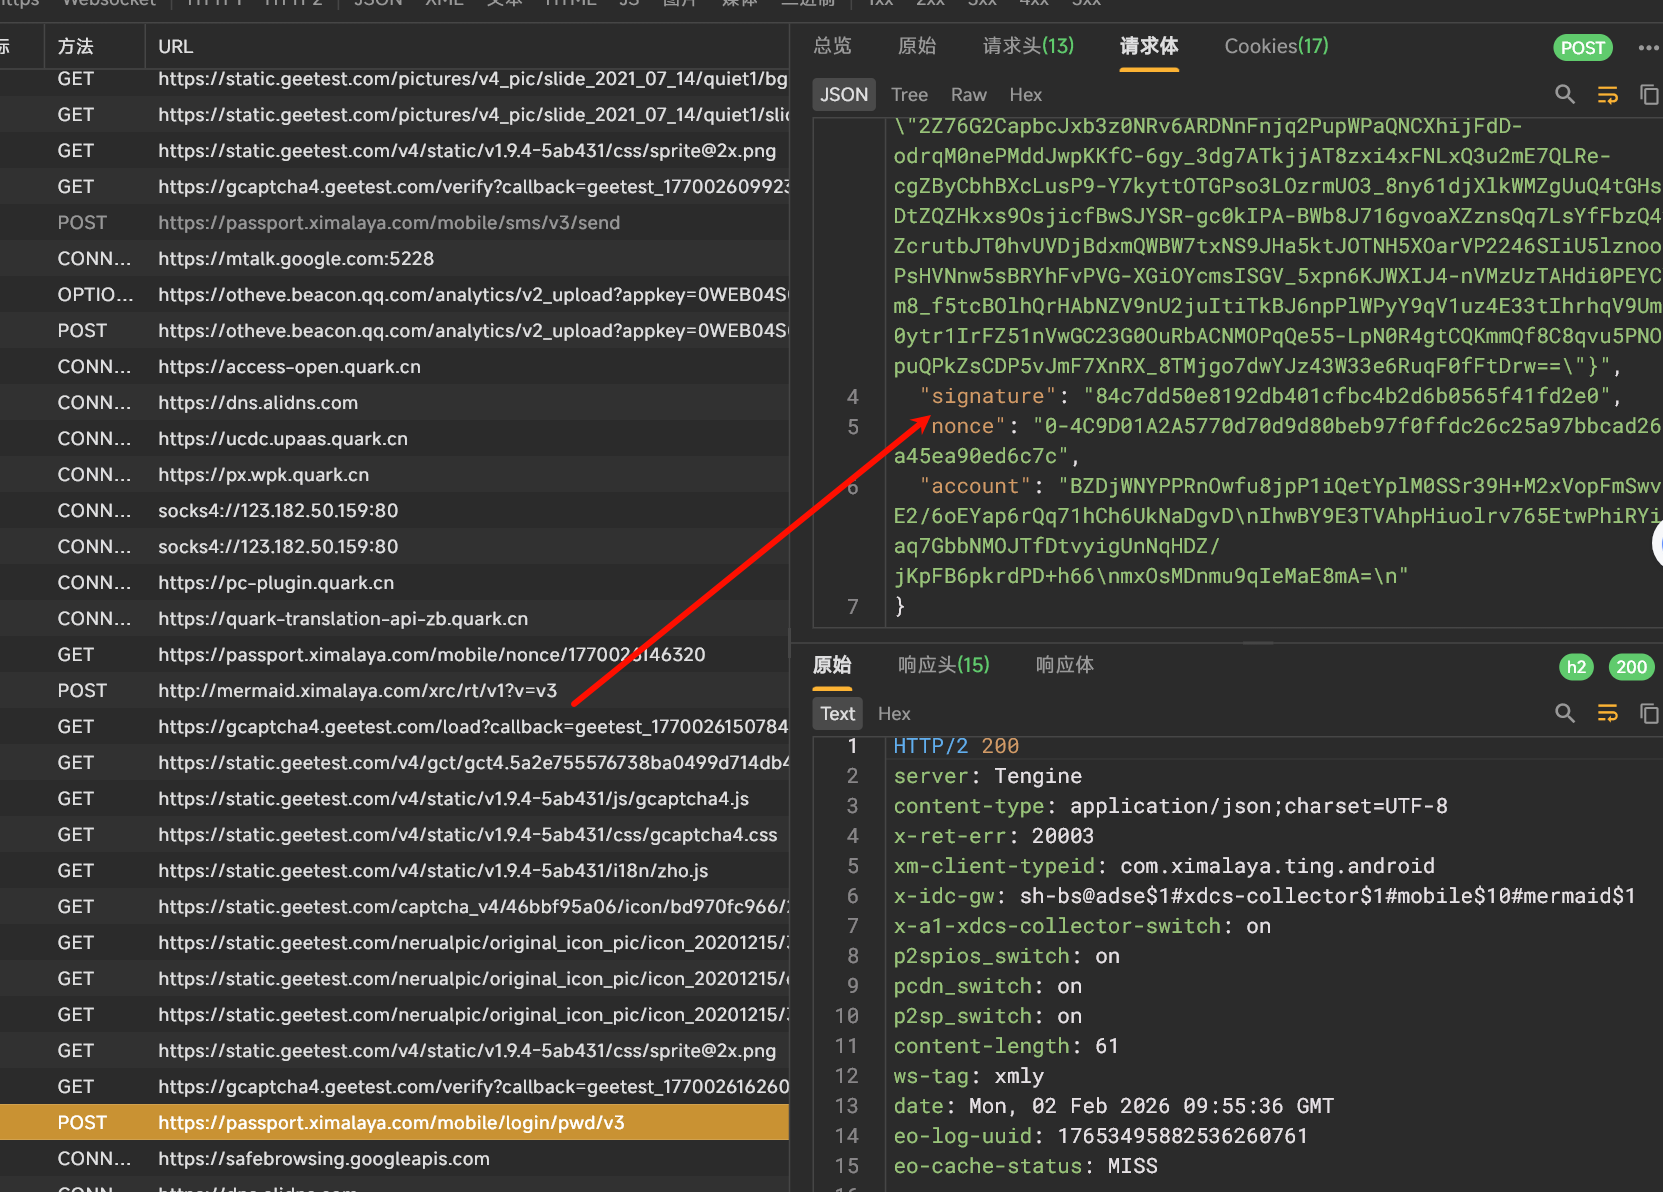
Task: Toggle word wrap in request body panel
Action: [x=1607, y=94]
